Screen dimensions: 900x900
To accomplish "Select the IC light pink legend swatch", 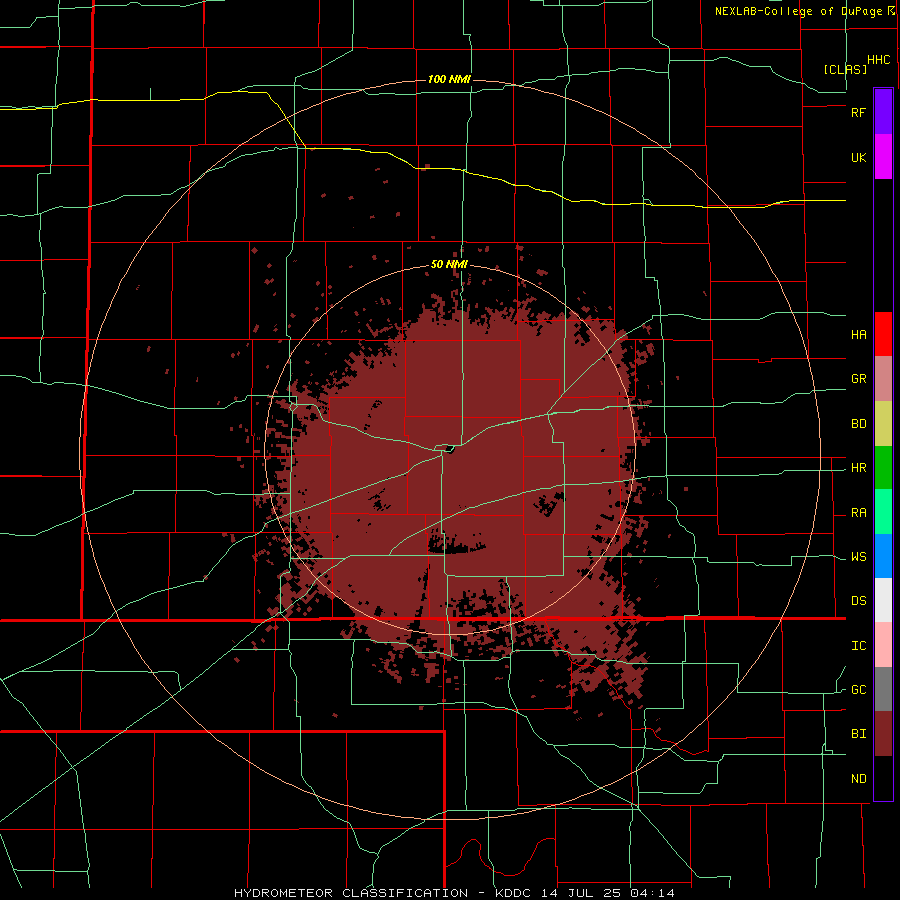I will click(x=883, y=645).
